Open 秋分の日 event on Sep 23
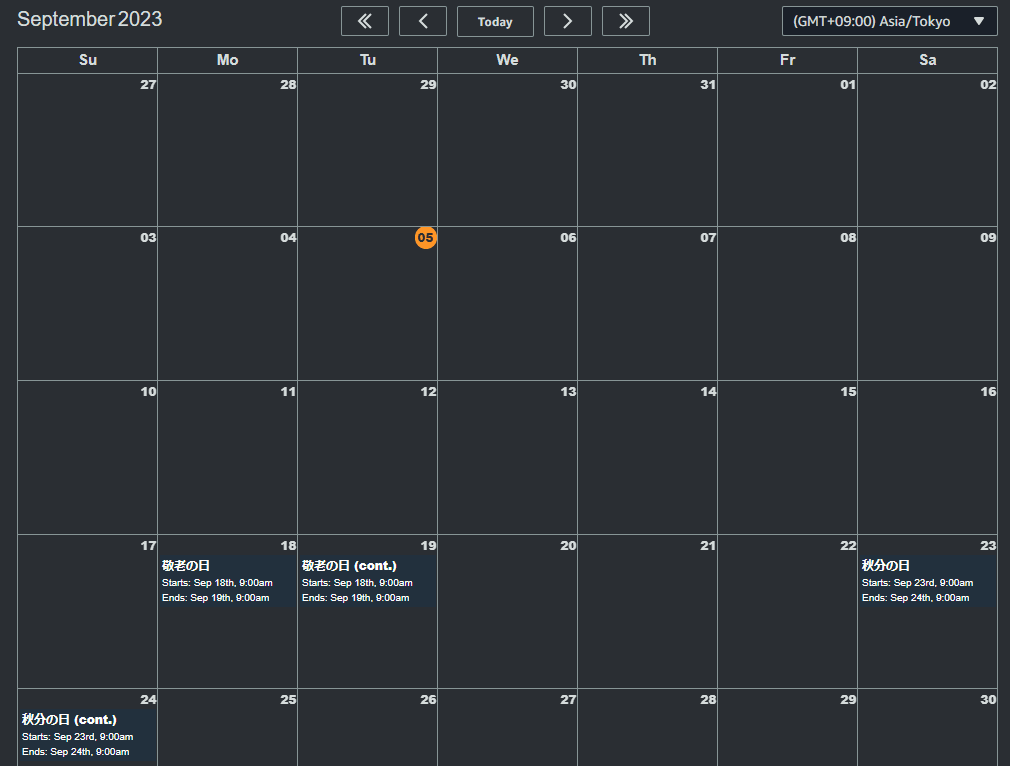1010x766 pixels. [928, 581]
